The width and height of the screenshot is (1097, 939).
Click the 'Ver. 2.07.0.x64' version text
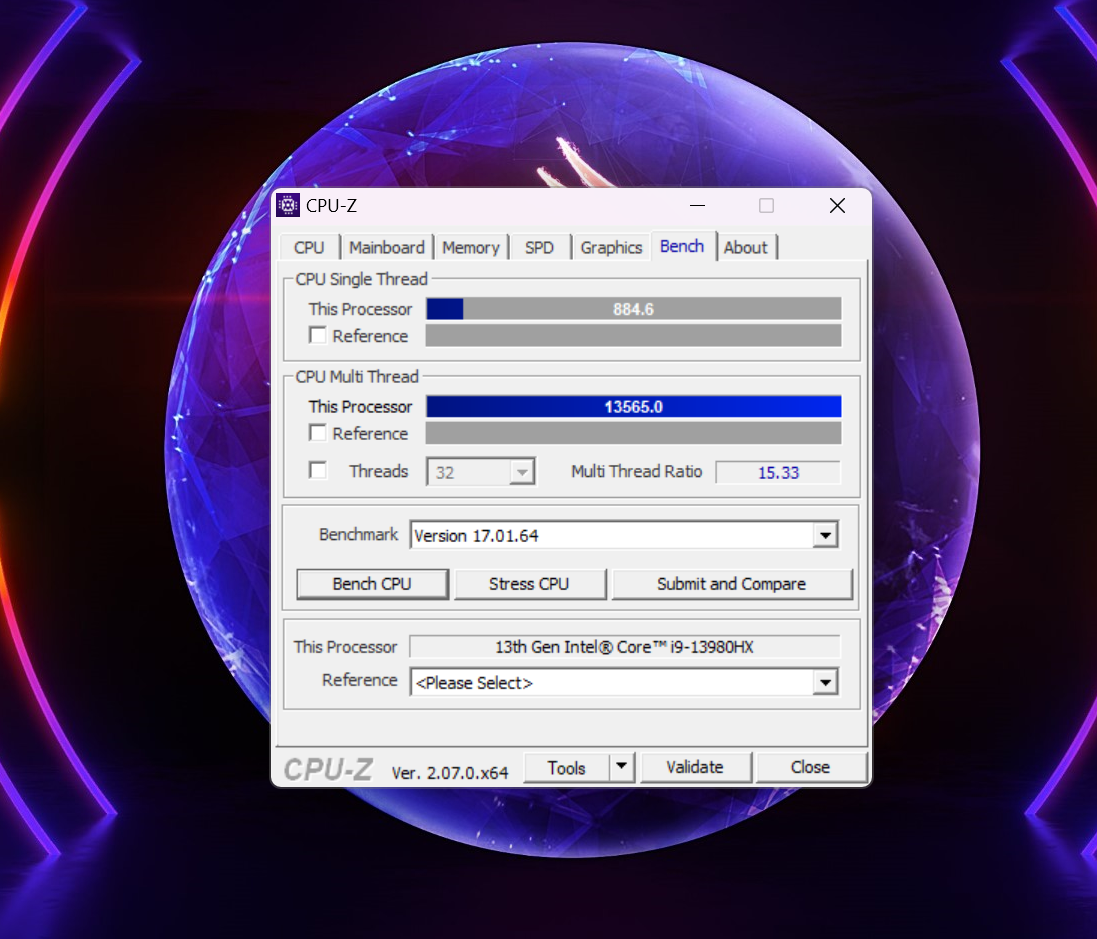coord(450,772)
